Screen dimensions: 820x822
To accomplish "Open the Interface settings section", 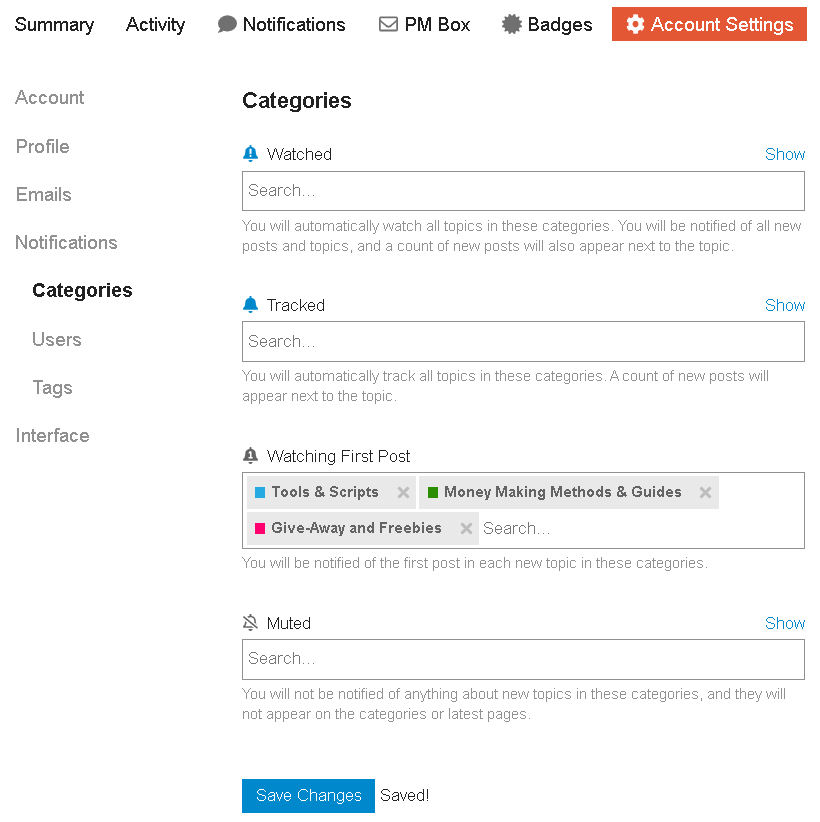I will coord(52,435).
